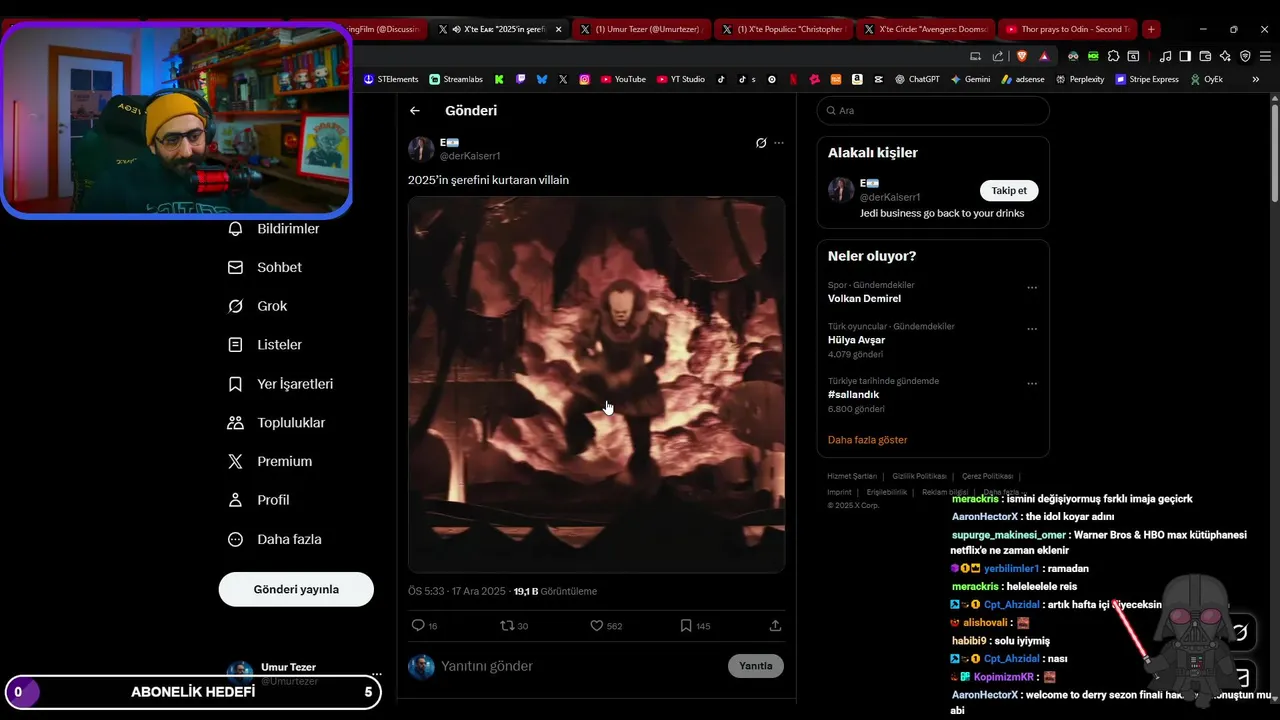Open Listeler in the sidebar
The width and height of the screenshot is (1280, 720).
pyautogui.click(x=266, y=345)
